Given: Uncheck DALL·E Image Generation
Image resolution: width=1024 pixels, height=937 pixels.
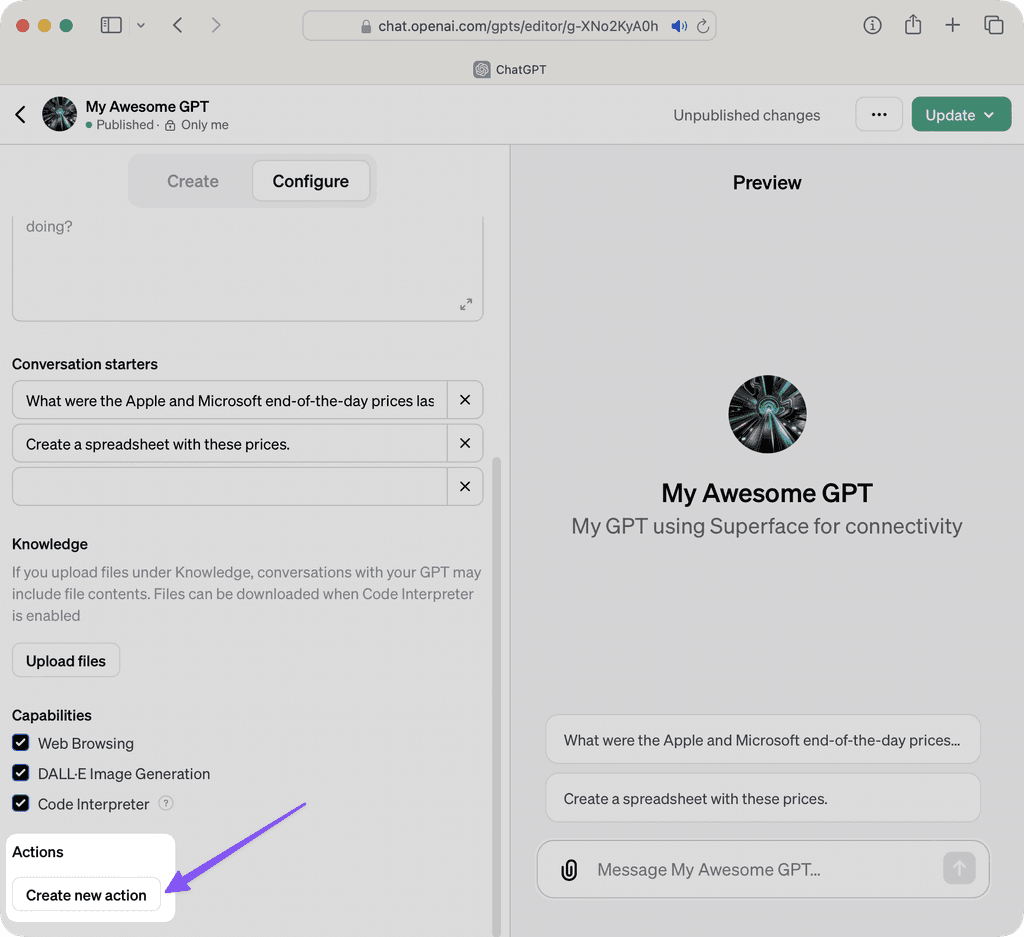Looking at the screenshot, I should click(20, 773).
